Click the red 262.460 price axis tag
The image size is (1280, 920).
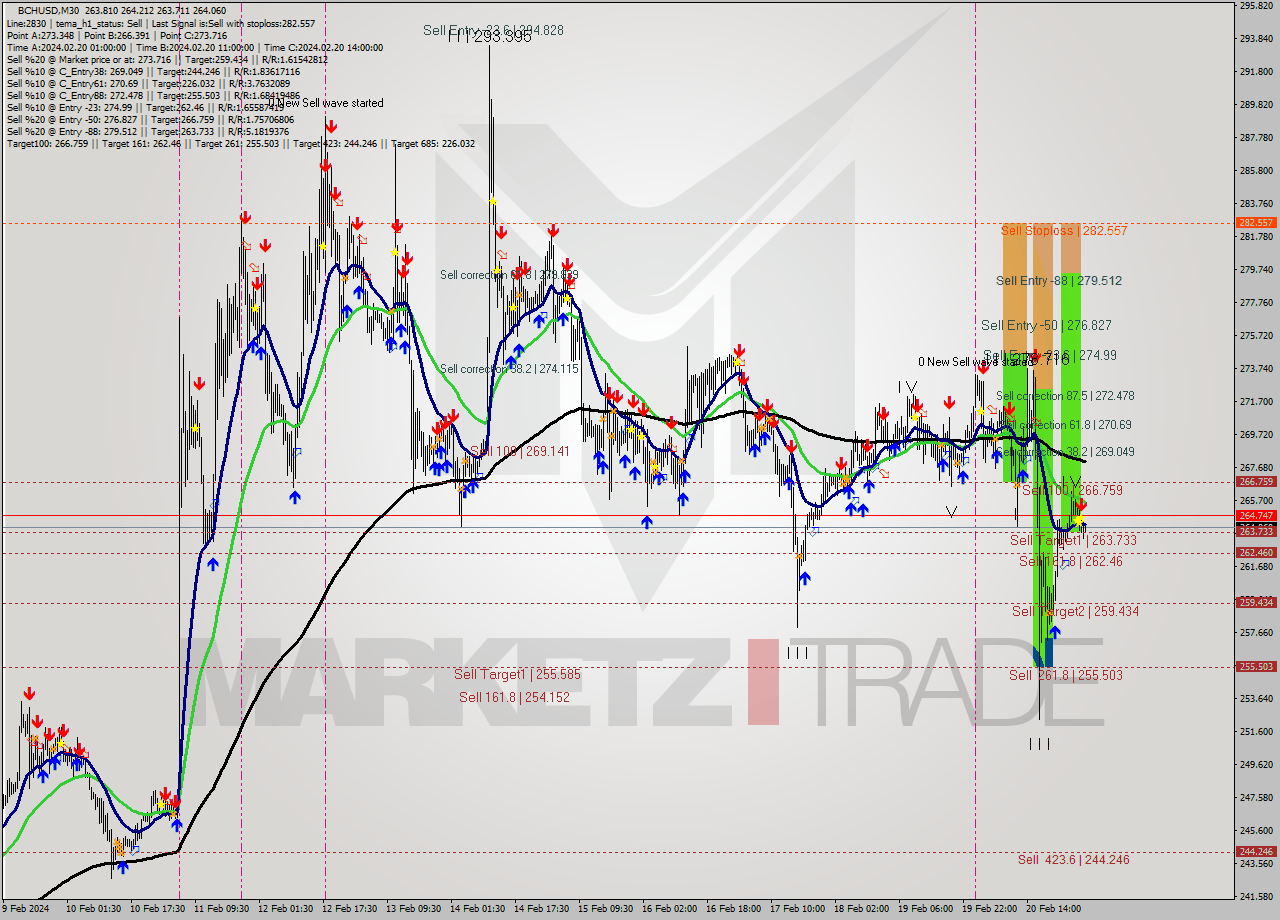[1256, 553]
